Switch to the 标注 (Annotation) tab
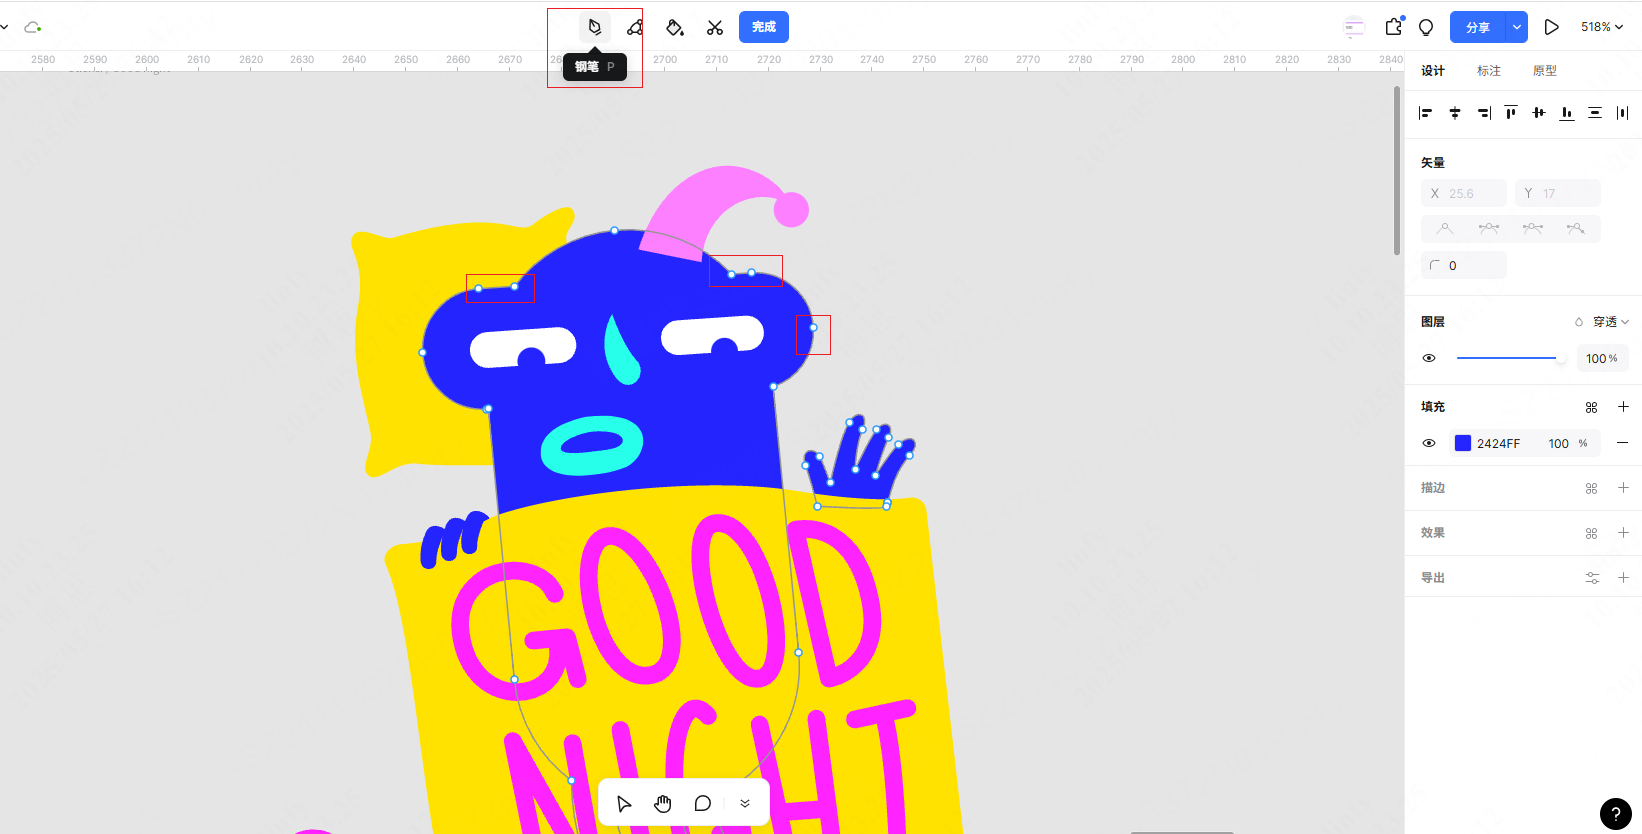 point(1489,71)
